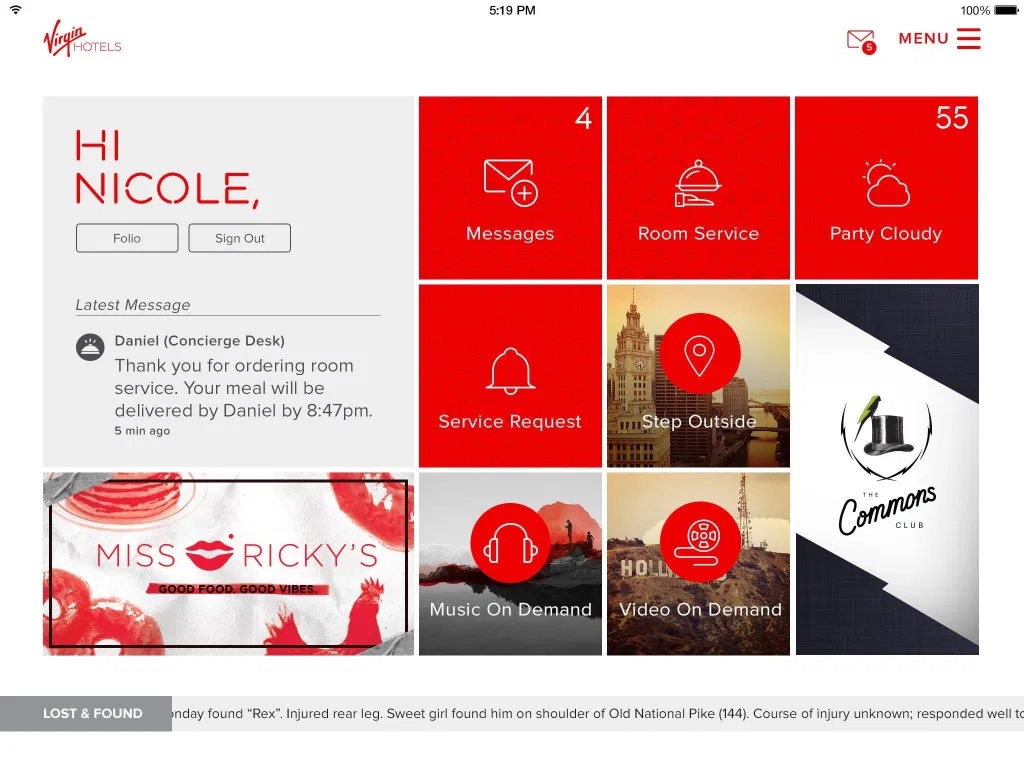Image resolution: width=1024 pixels, height=768 pixels.
Task: Open the envelope inbox icon with badge
Action: (861, 41)
